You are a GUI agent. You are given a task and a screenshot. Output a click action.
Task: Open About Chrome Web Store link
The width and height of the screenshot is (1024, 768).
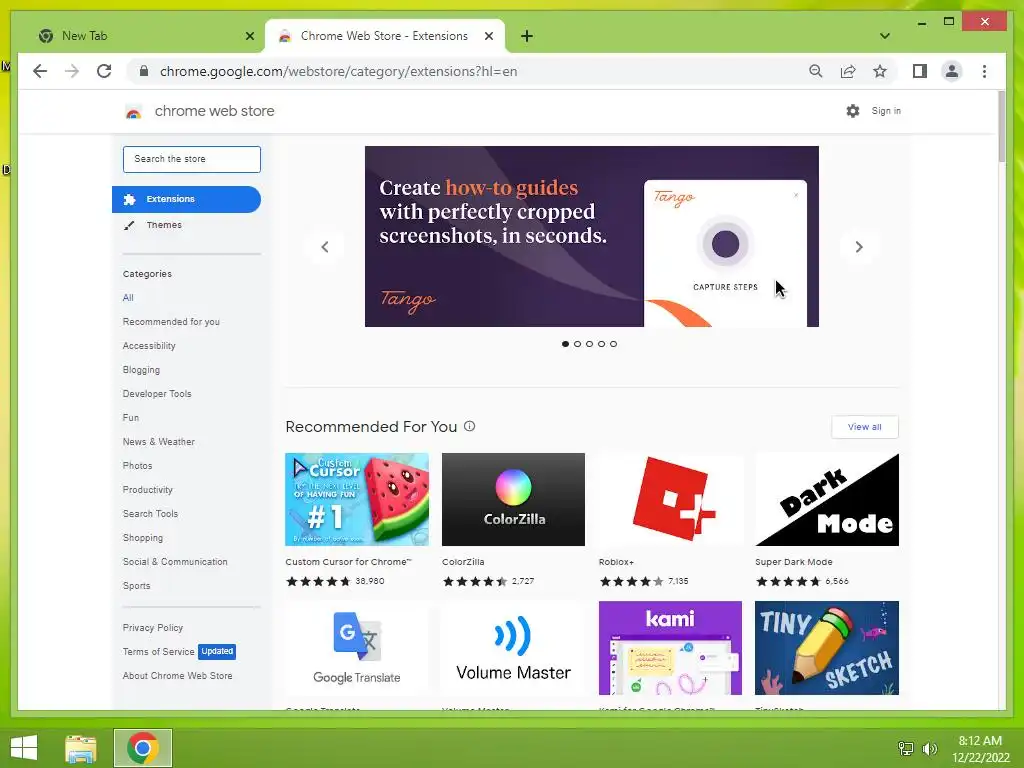point(178,676)
